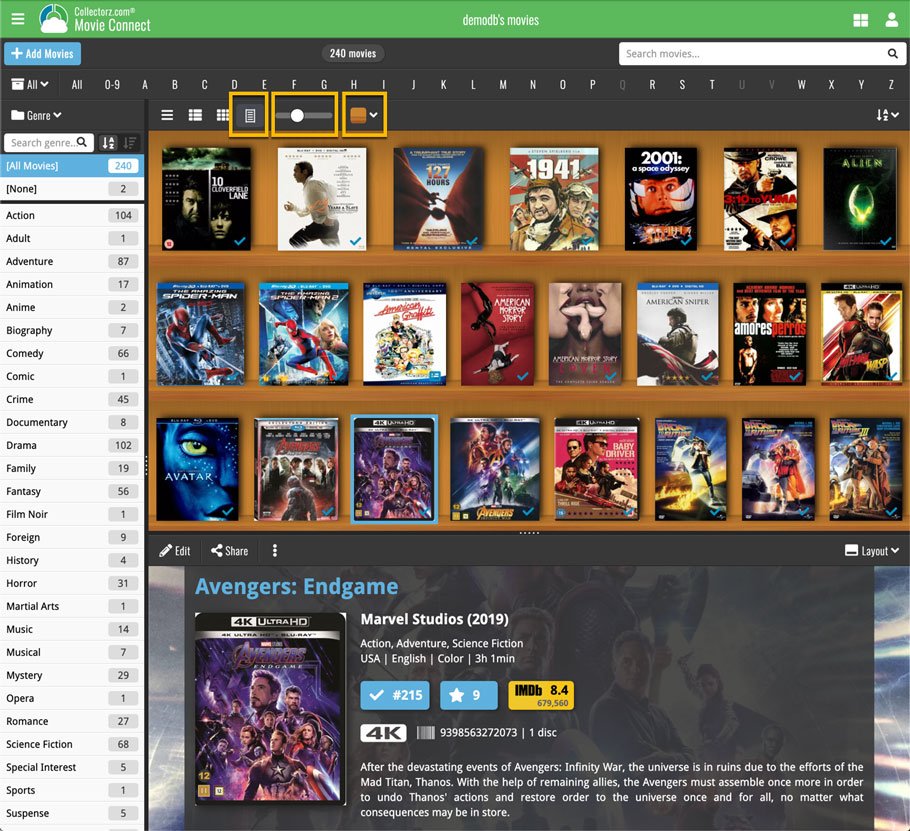Open the hamburger main menu

[x=18, y=19]
